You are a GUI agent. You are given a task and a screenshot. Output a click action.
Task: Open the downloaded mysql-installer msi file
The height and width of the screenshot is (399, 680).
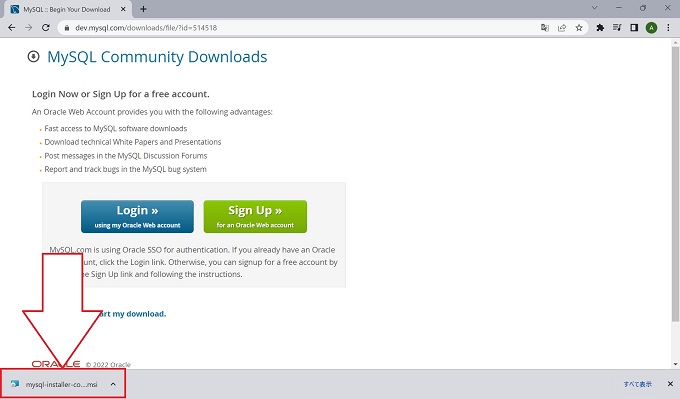(61, 384)
